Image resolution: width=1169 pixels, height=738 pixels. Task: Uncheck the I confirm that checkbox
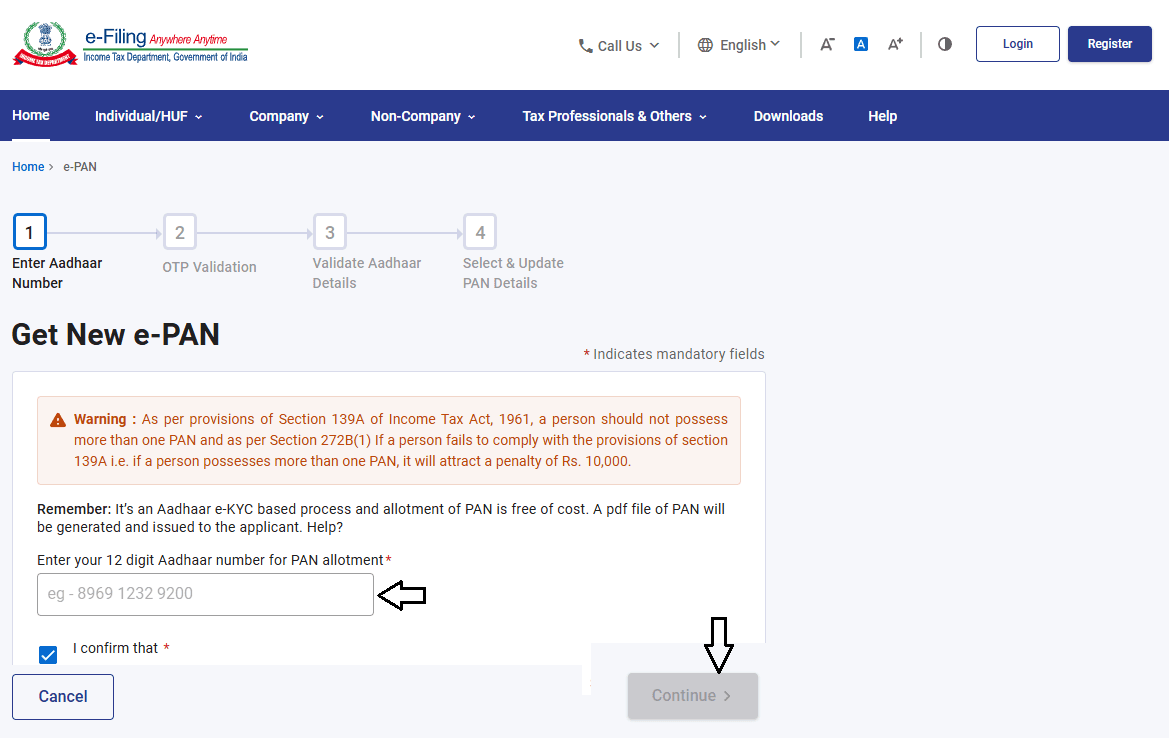[48, 654]
